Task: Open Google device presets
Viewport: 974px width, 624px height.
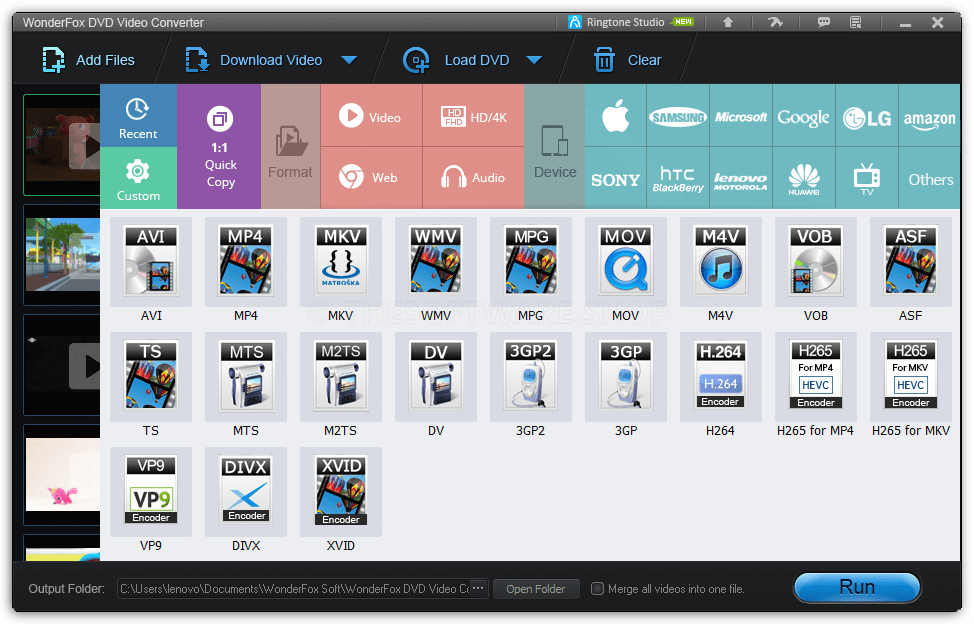Action: [804, 116]
